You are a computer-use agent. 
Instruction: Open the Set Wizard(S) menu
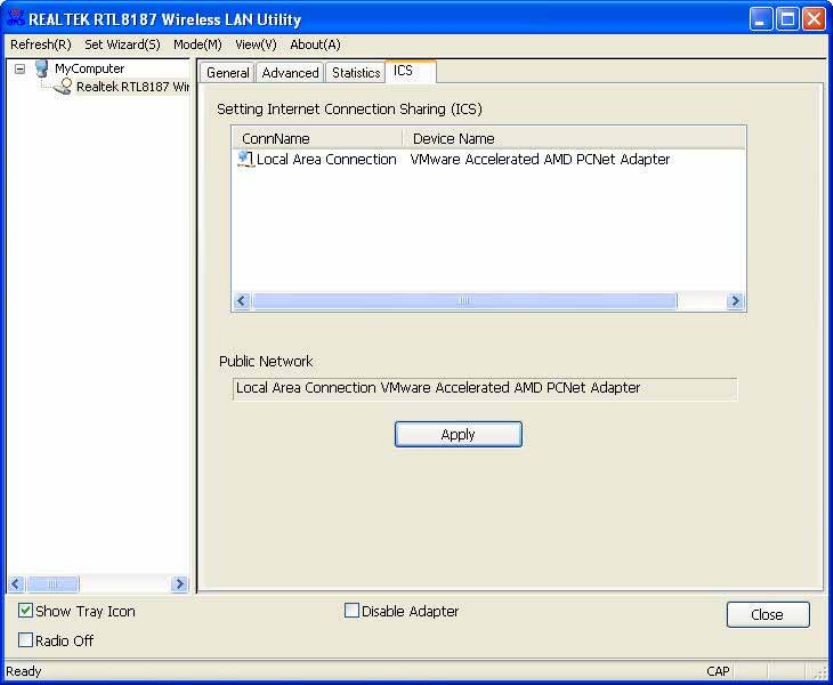[x=122, y=45]
